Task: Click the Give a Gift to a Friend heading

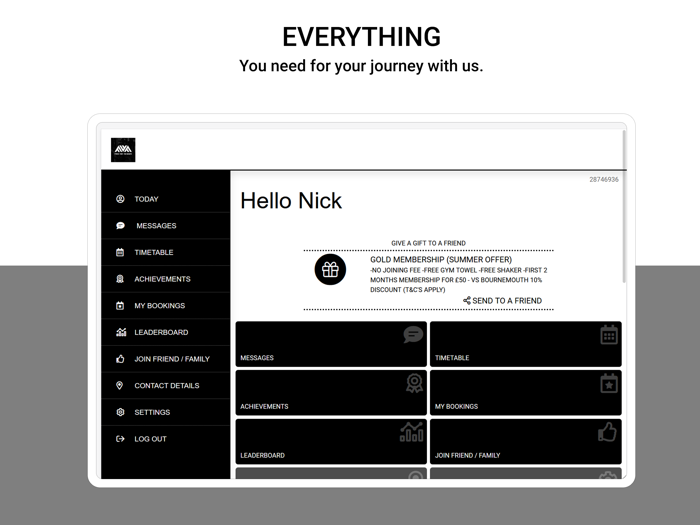Action: point(429,243)
